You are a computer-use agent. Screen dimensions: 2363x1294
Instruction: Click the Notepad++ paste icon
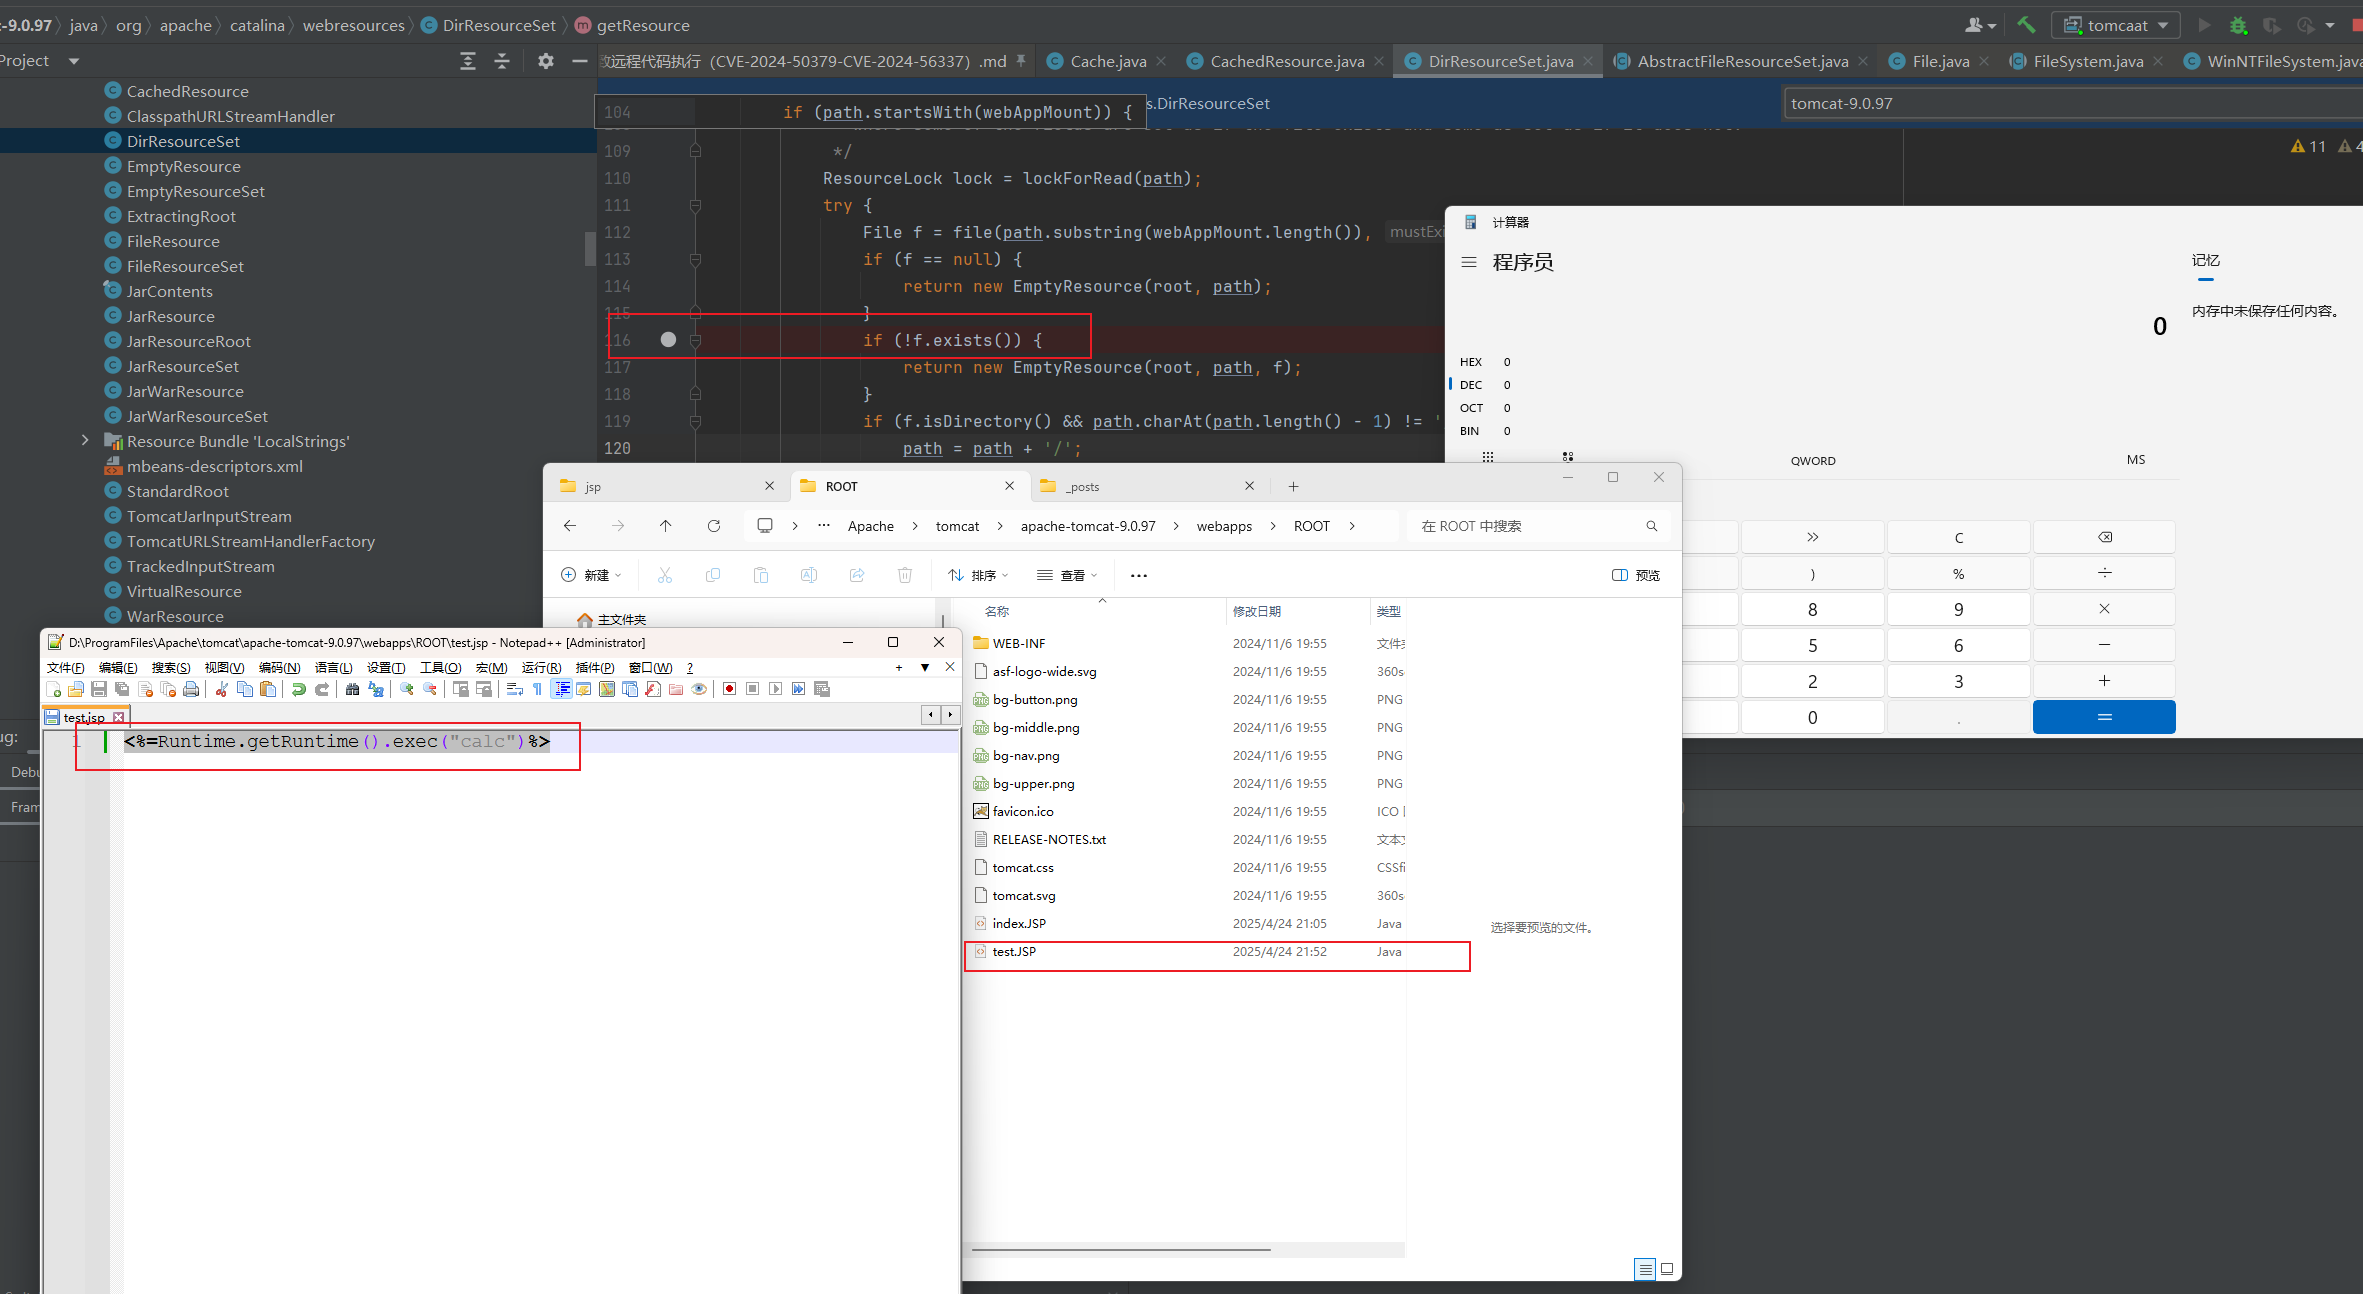tap(268, 689)
